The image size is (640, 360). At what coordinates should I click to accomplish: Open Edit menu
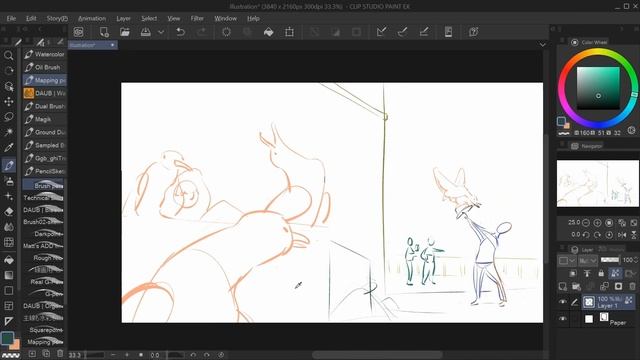(x=31, y=18)
